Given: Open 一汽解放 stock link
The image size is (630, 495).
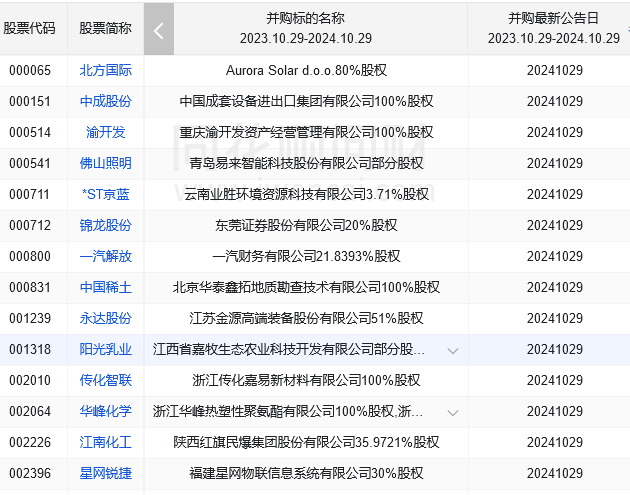Looking at the screenshot, I should tap(106, 257).
